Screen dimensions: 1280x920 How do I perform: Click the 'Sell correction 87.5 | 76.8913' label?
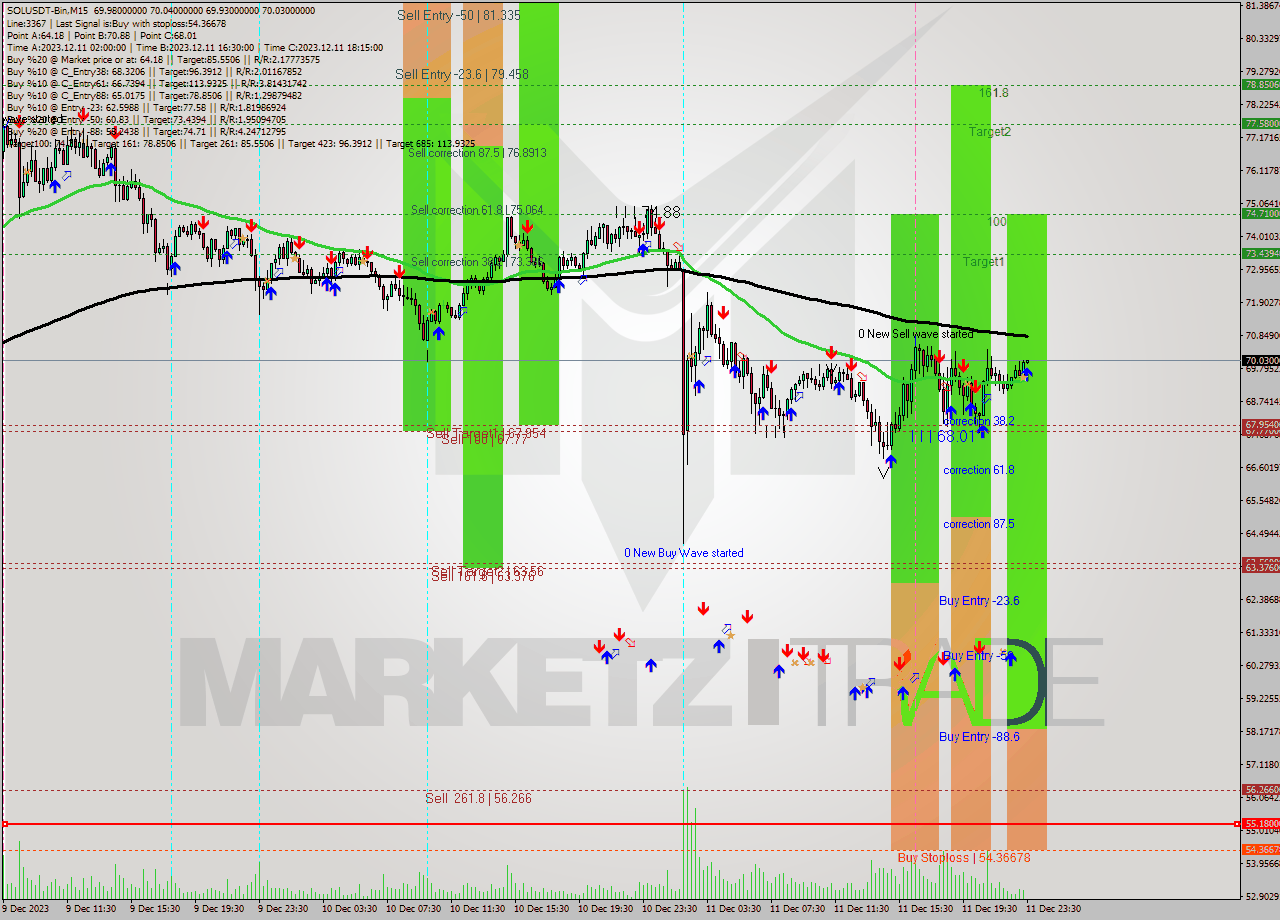477,153
